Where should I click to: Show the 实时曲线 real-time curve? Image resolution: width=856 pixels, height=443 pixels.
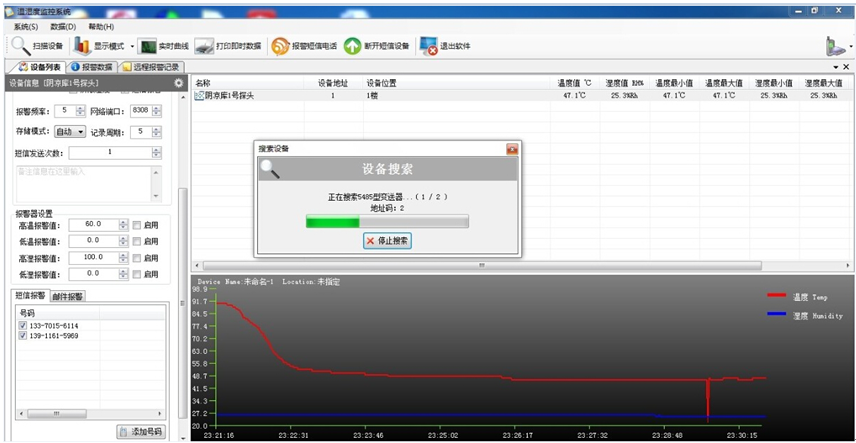click(x=148, y=46)
